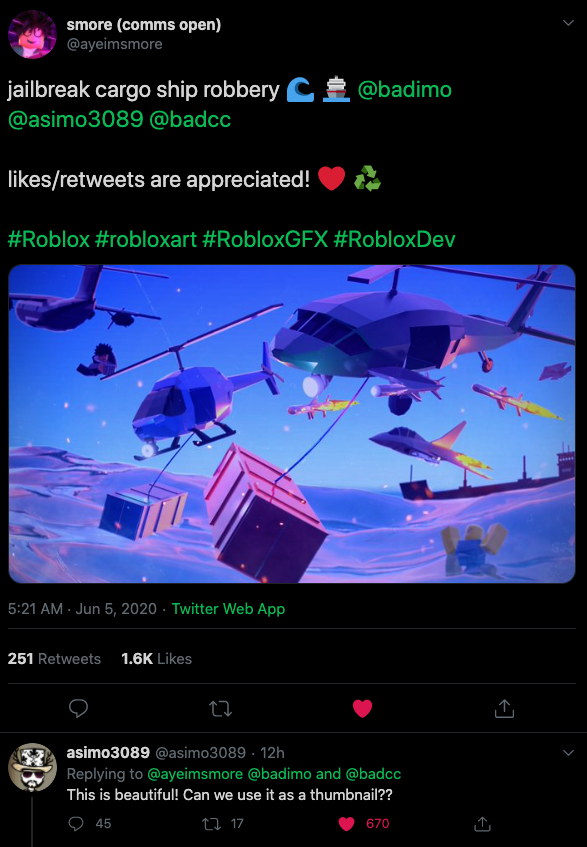Unlike the main tweet with the red heart
Screen dimensions: 587x847
362,708
